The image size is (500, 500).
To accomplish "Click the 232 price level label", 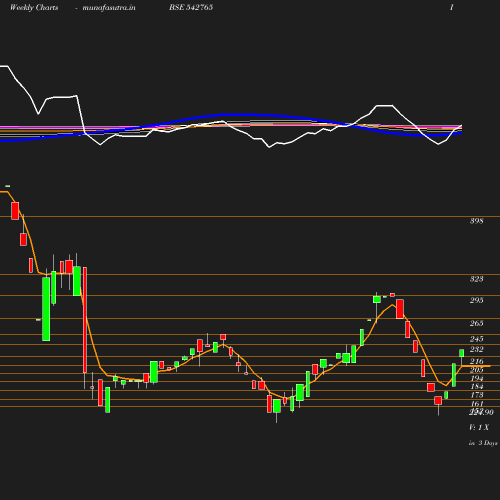I will point(476,349).
